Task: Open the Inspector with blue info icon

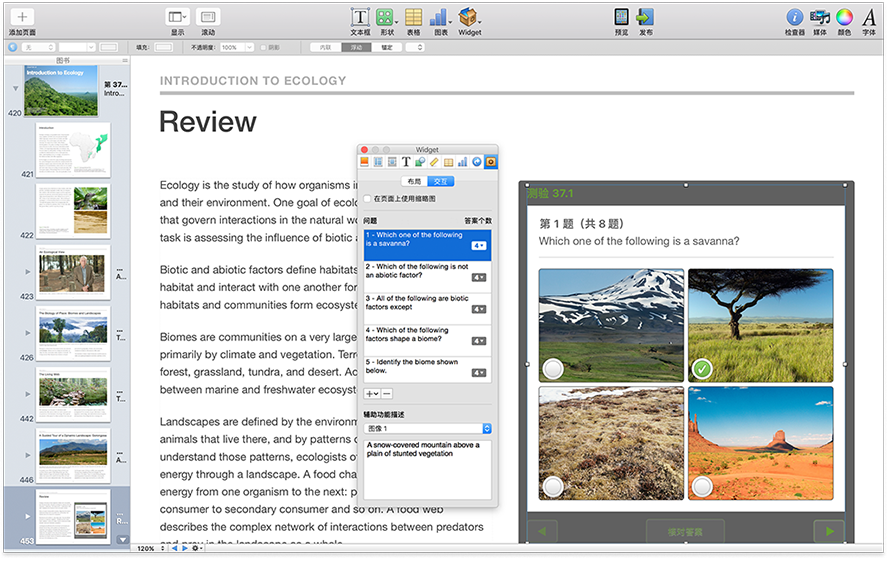Action: [x=795, y=17]
